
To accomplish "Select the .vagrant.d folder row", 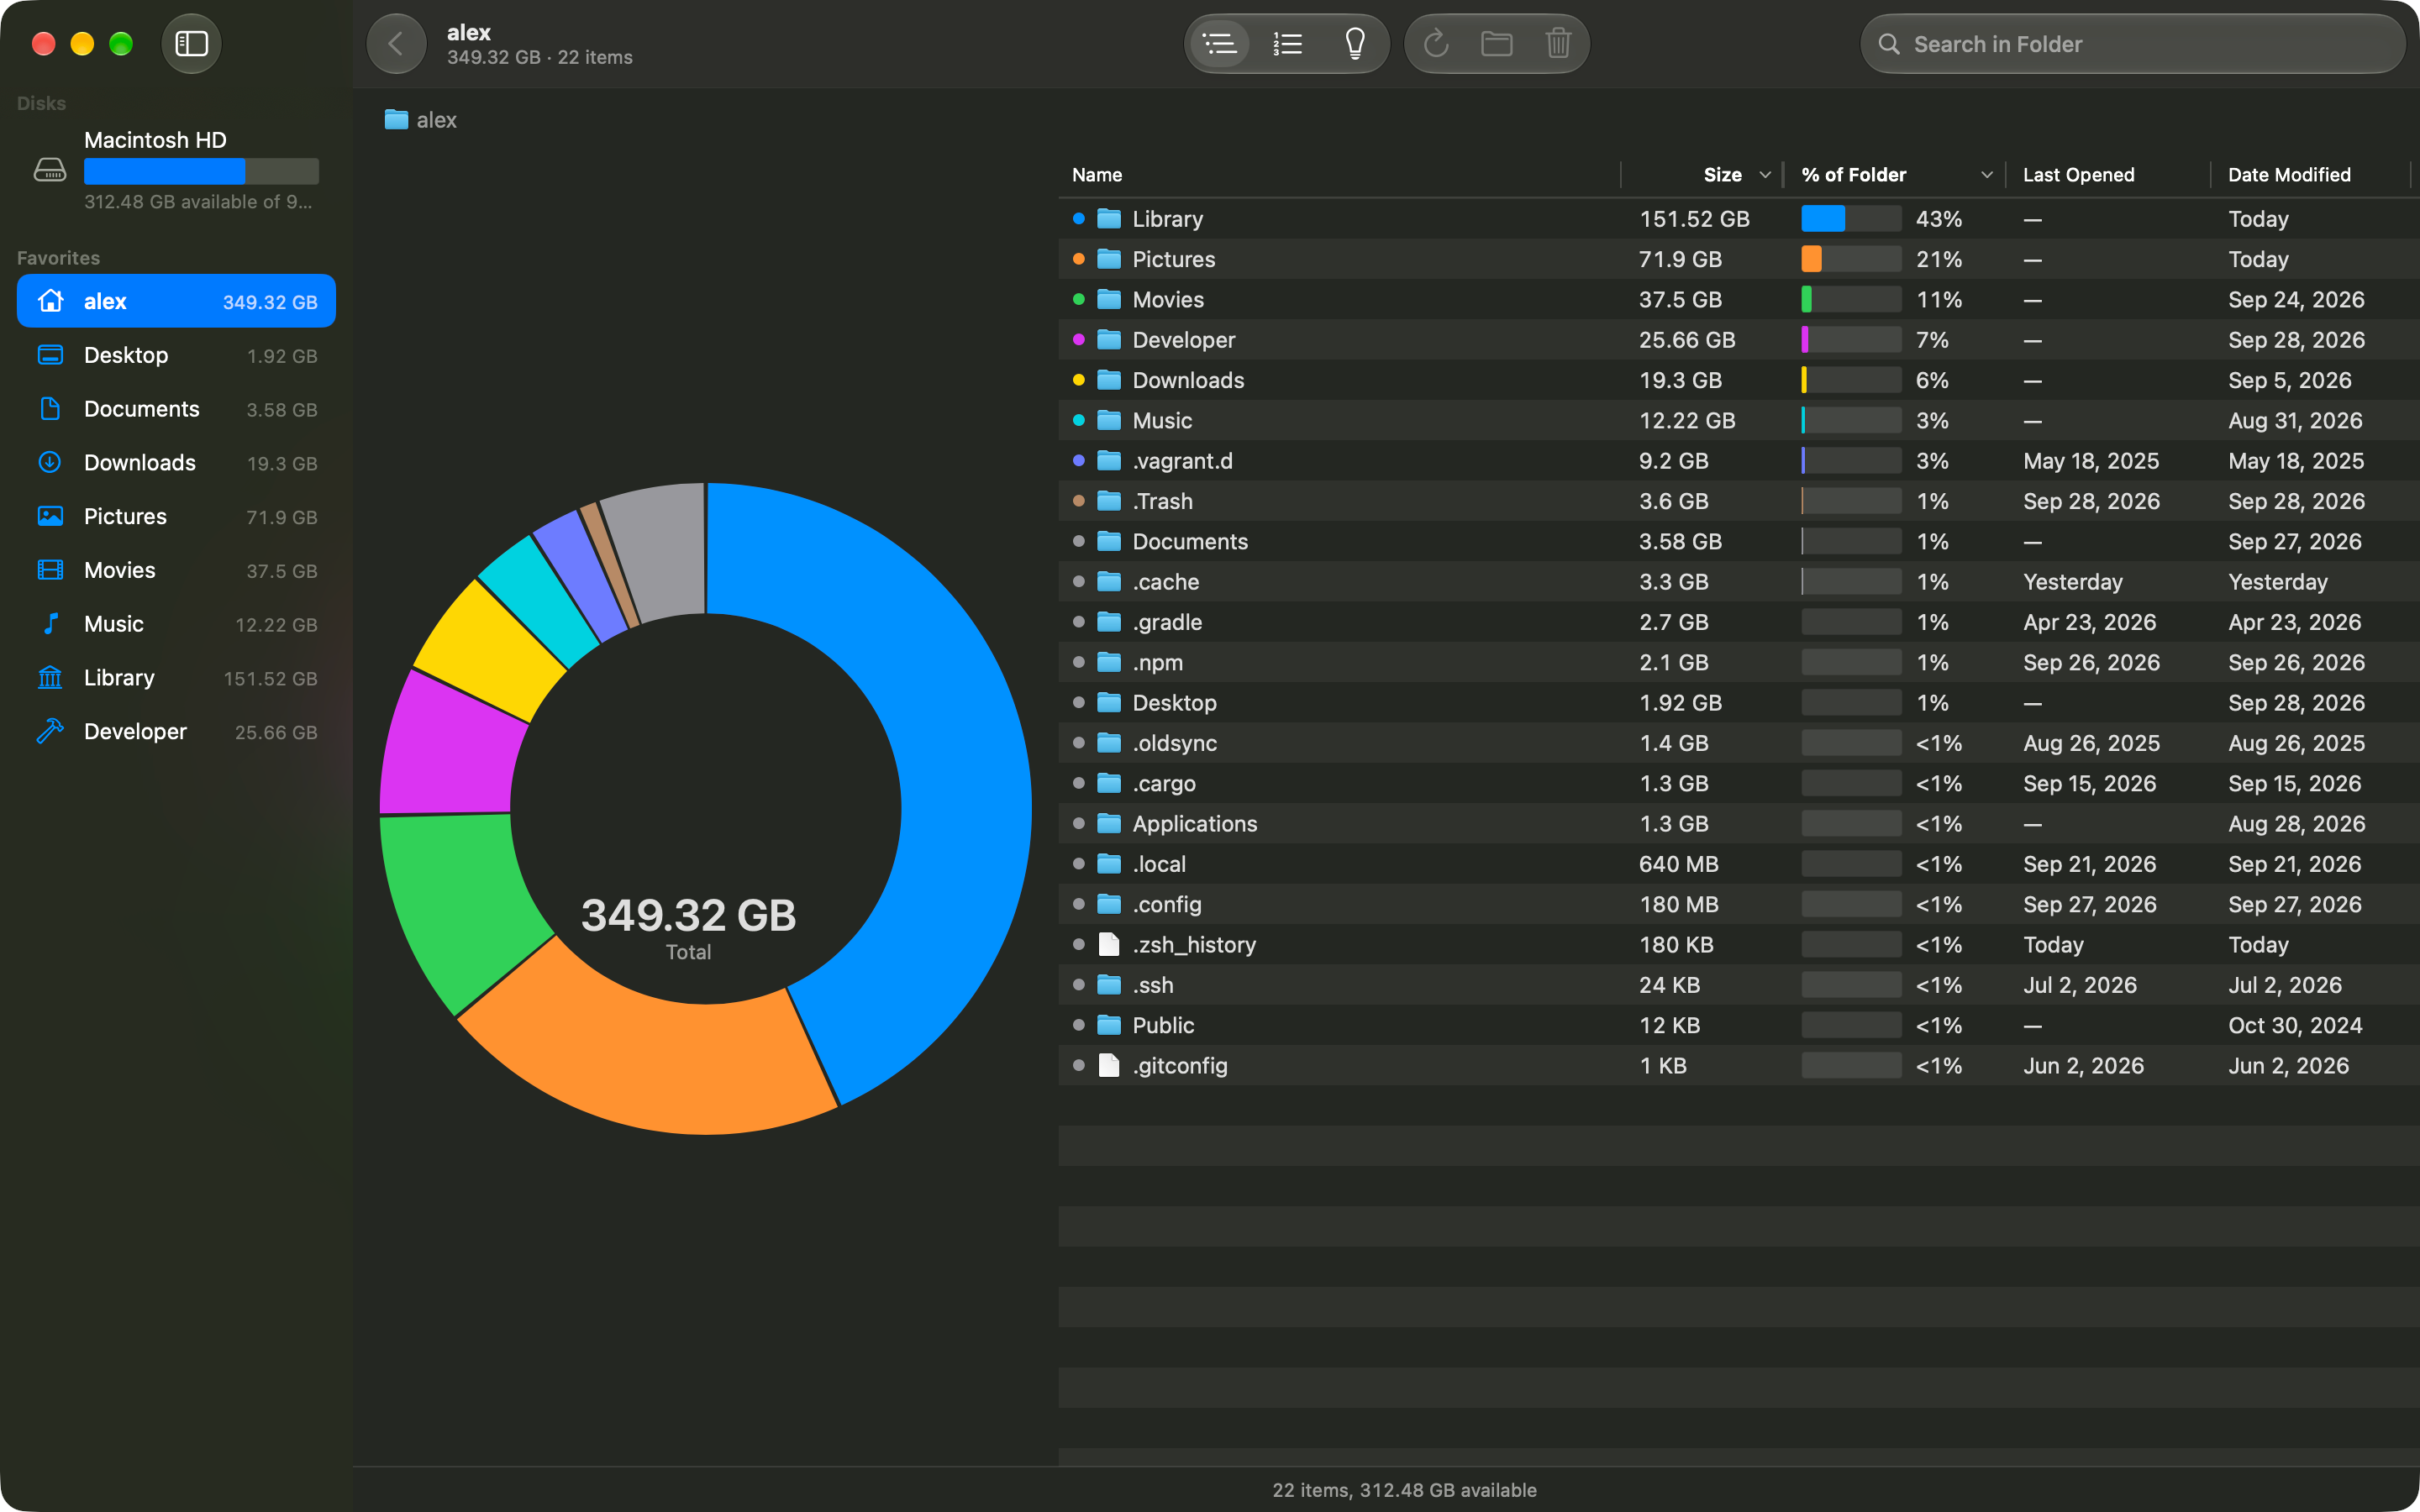I will 1738,461.
